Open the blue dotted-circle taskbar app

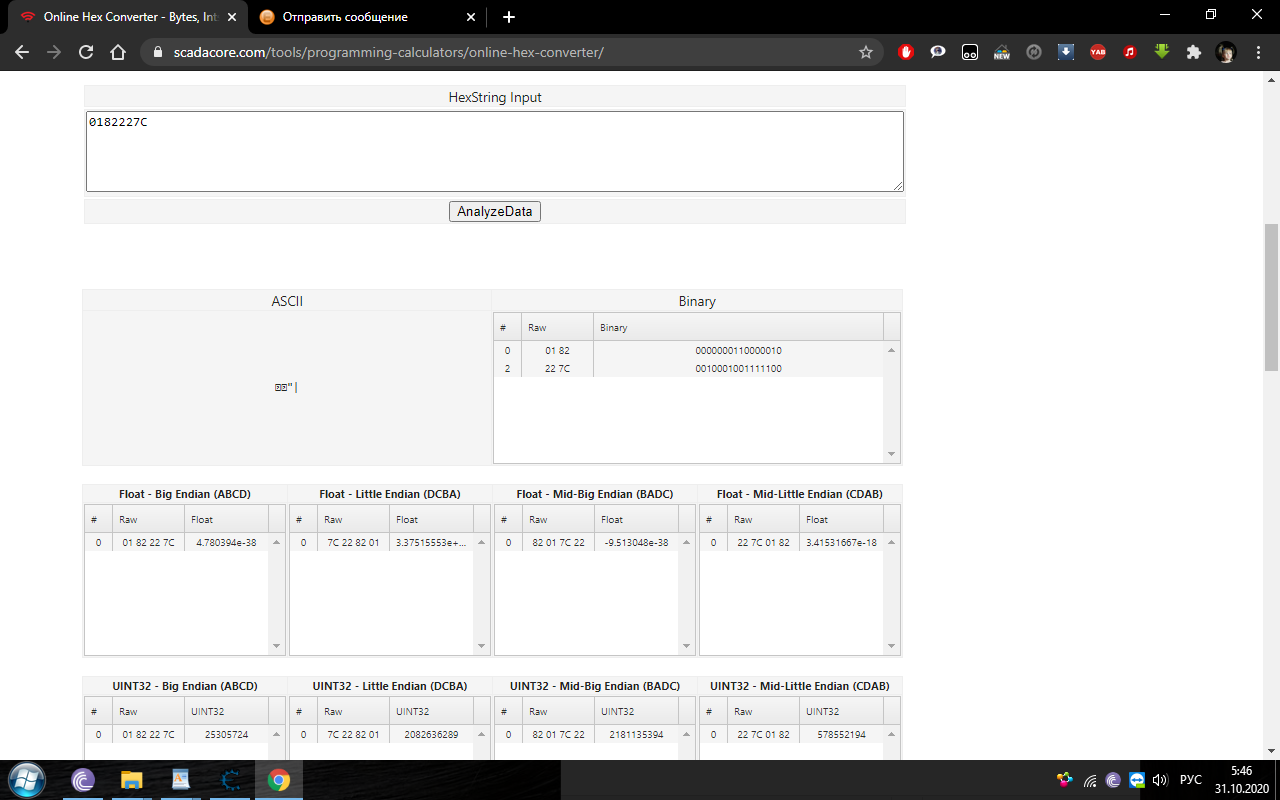click(230, 780)
